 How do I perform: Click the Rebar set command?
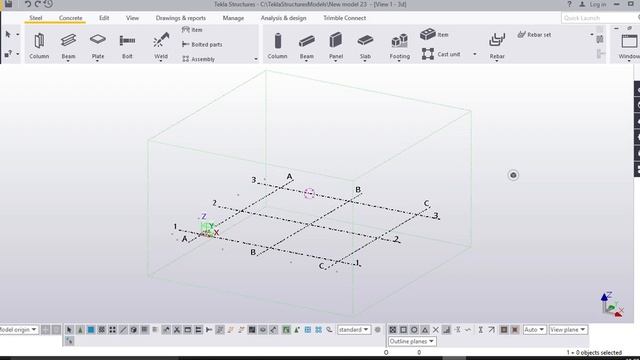coord(534,35)
